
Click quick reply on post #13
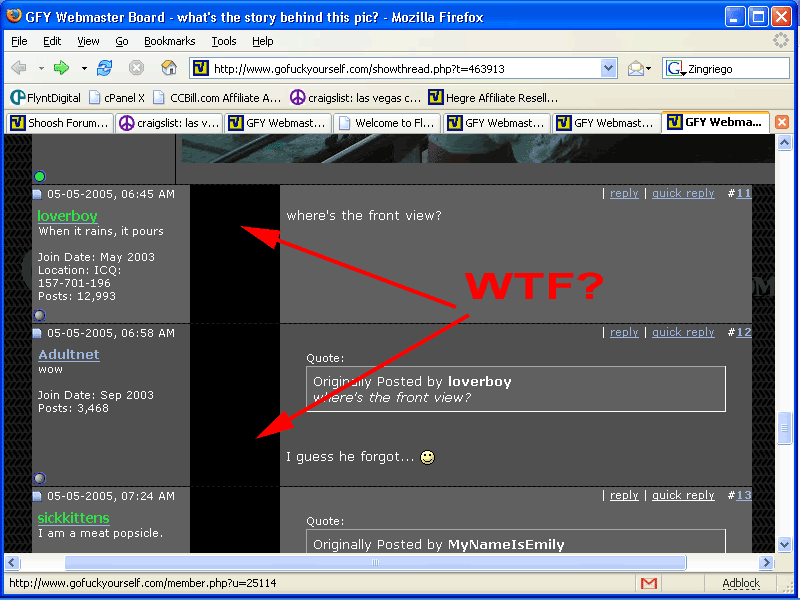pyautogui.click(x=683, y=495)
